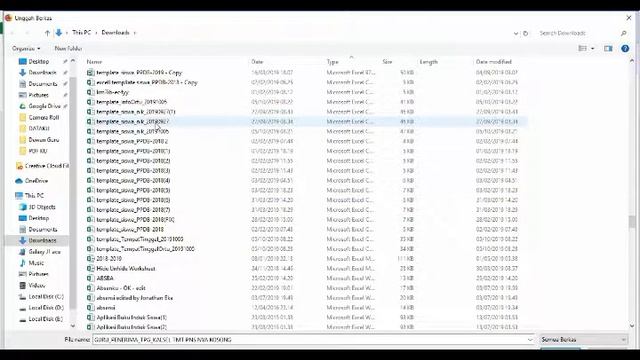Select the DATAKU folder in sidebar
The image size is (640, 360).
(x=39, y=128)
